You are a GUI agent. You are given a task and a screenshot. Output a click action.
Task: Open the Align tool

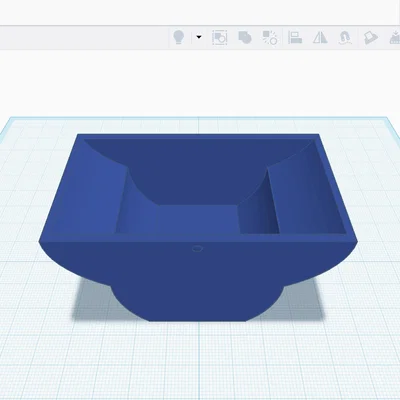click(295, 37)
